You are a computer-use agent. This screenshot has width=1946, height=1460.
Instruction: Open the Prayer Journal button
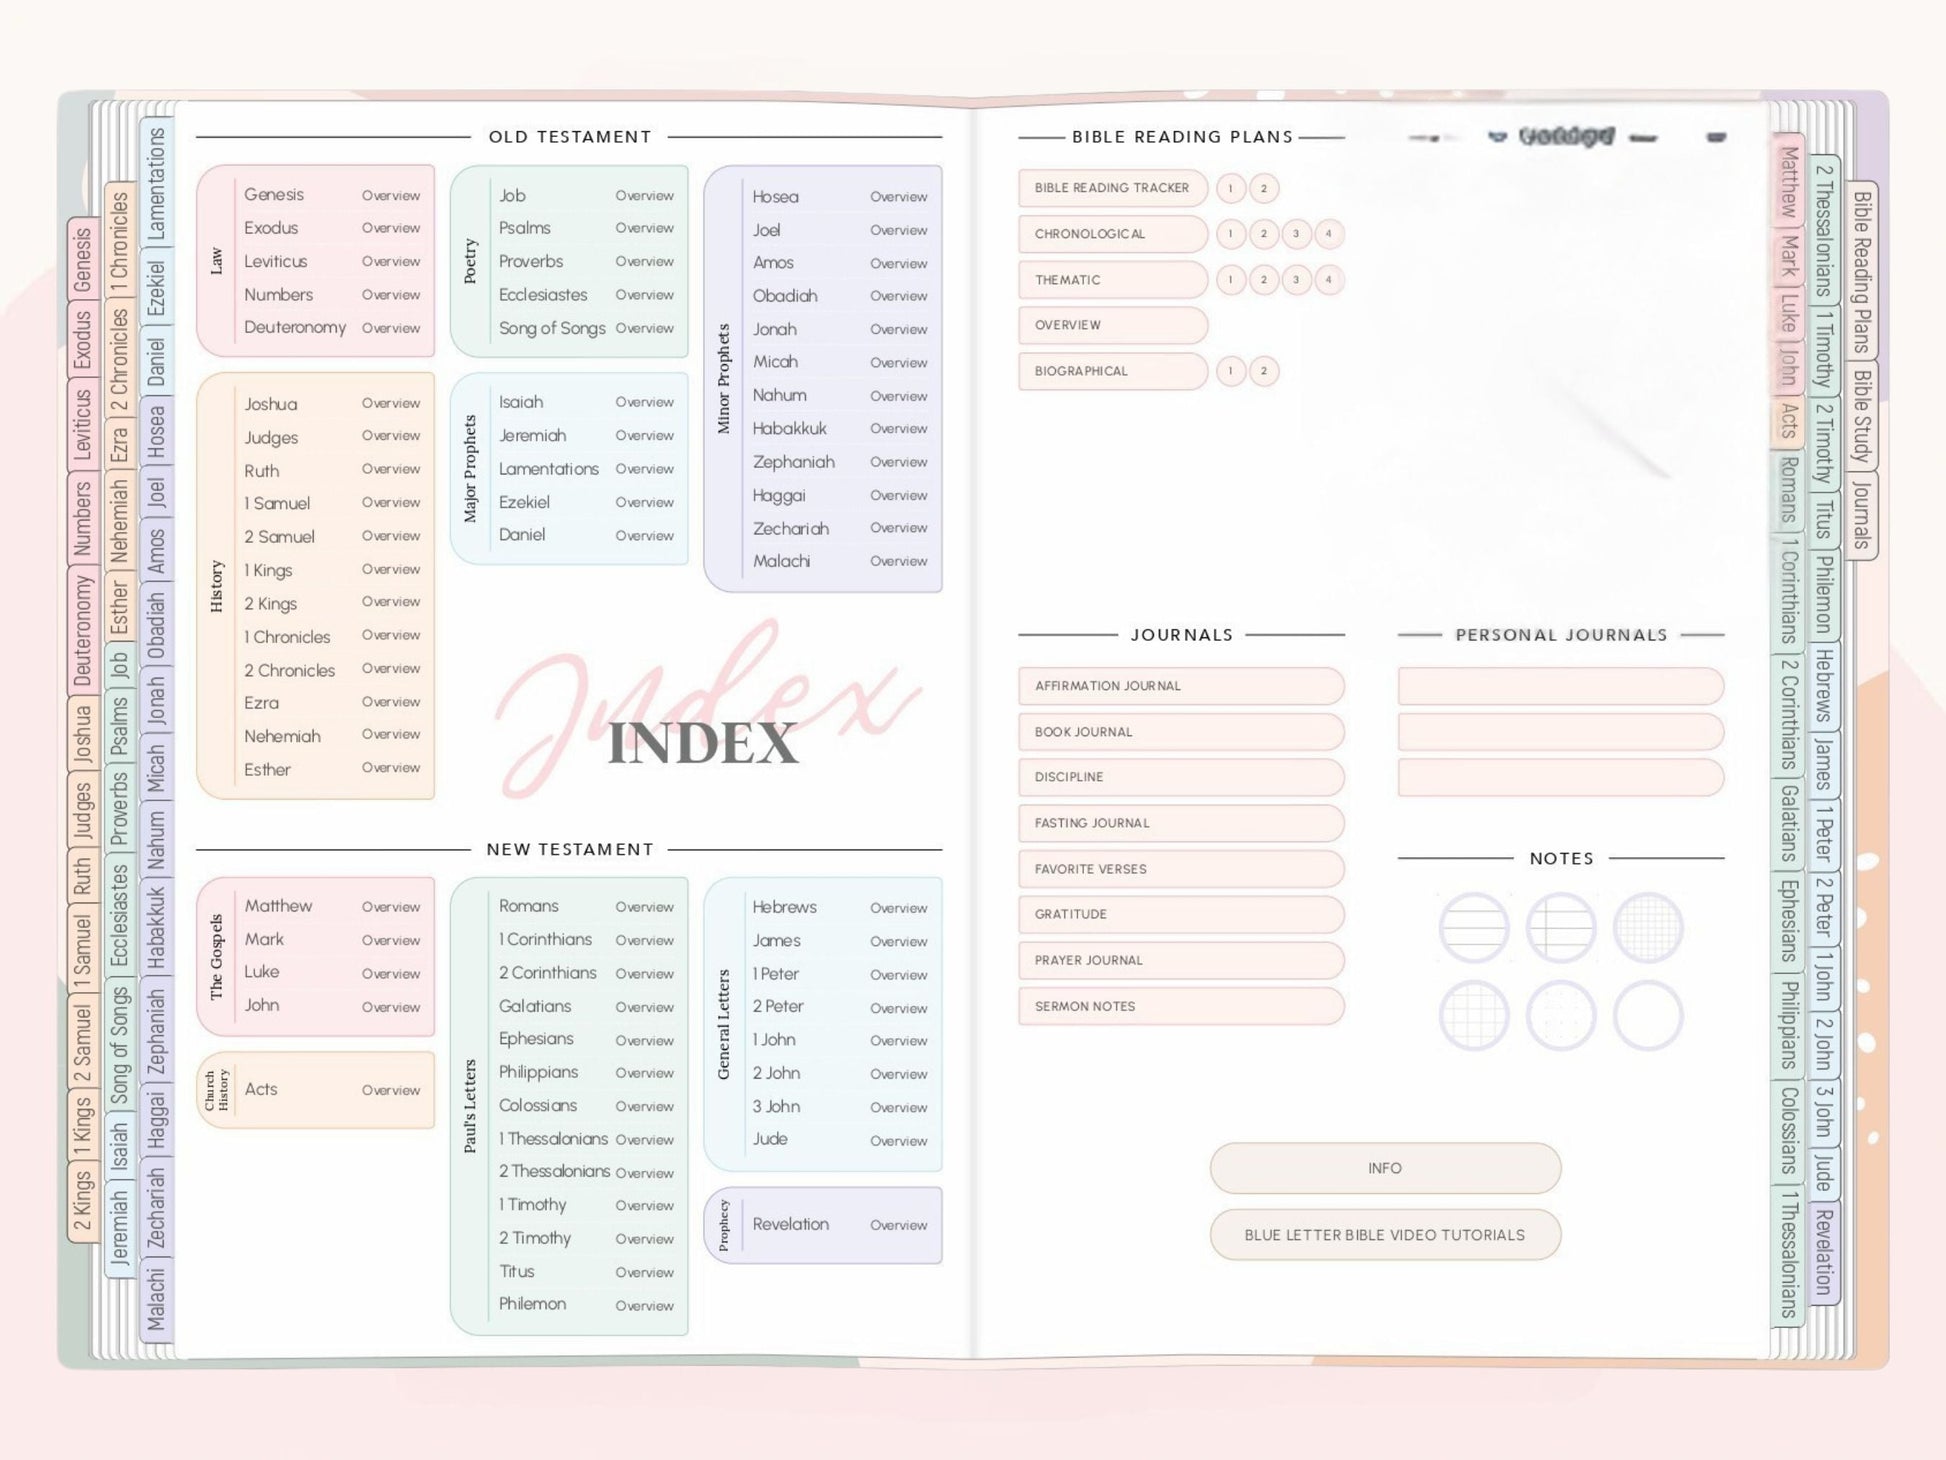1180,960
